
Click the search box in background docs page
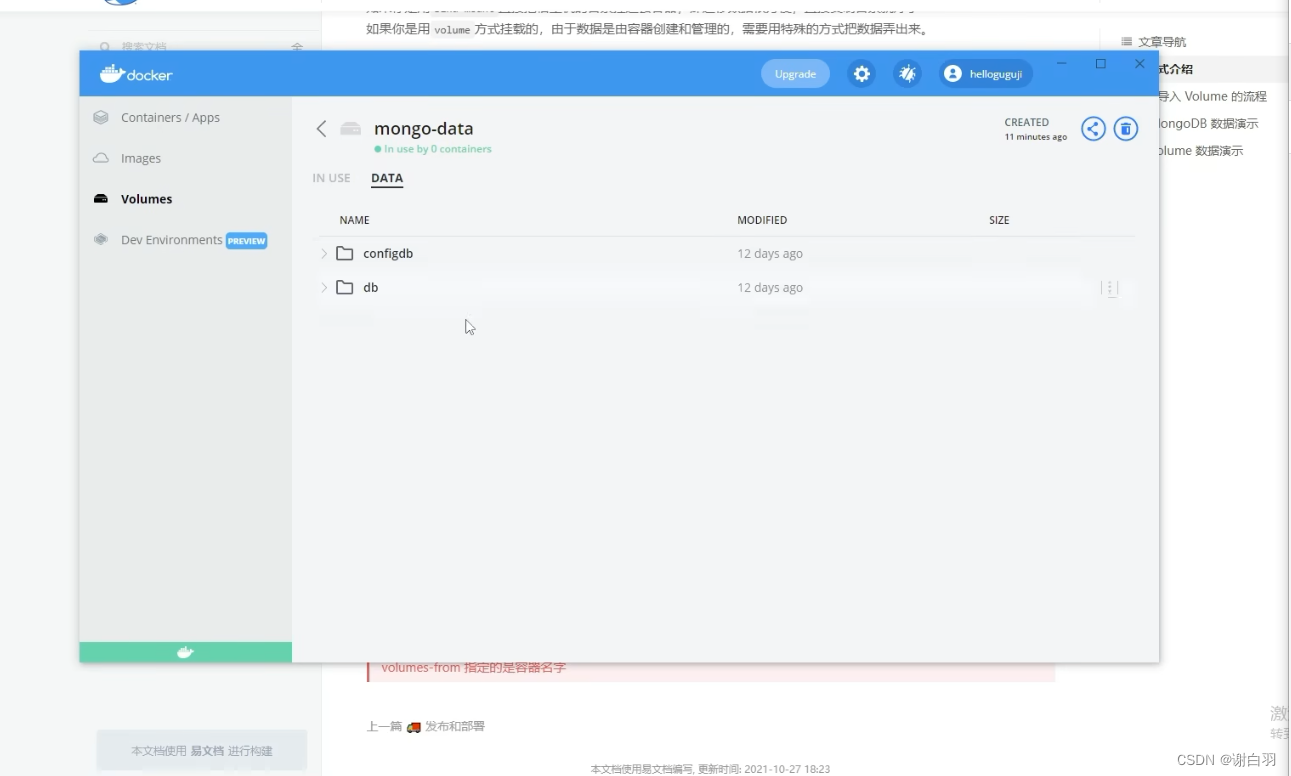coord(201,46)
